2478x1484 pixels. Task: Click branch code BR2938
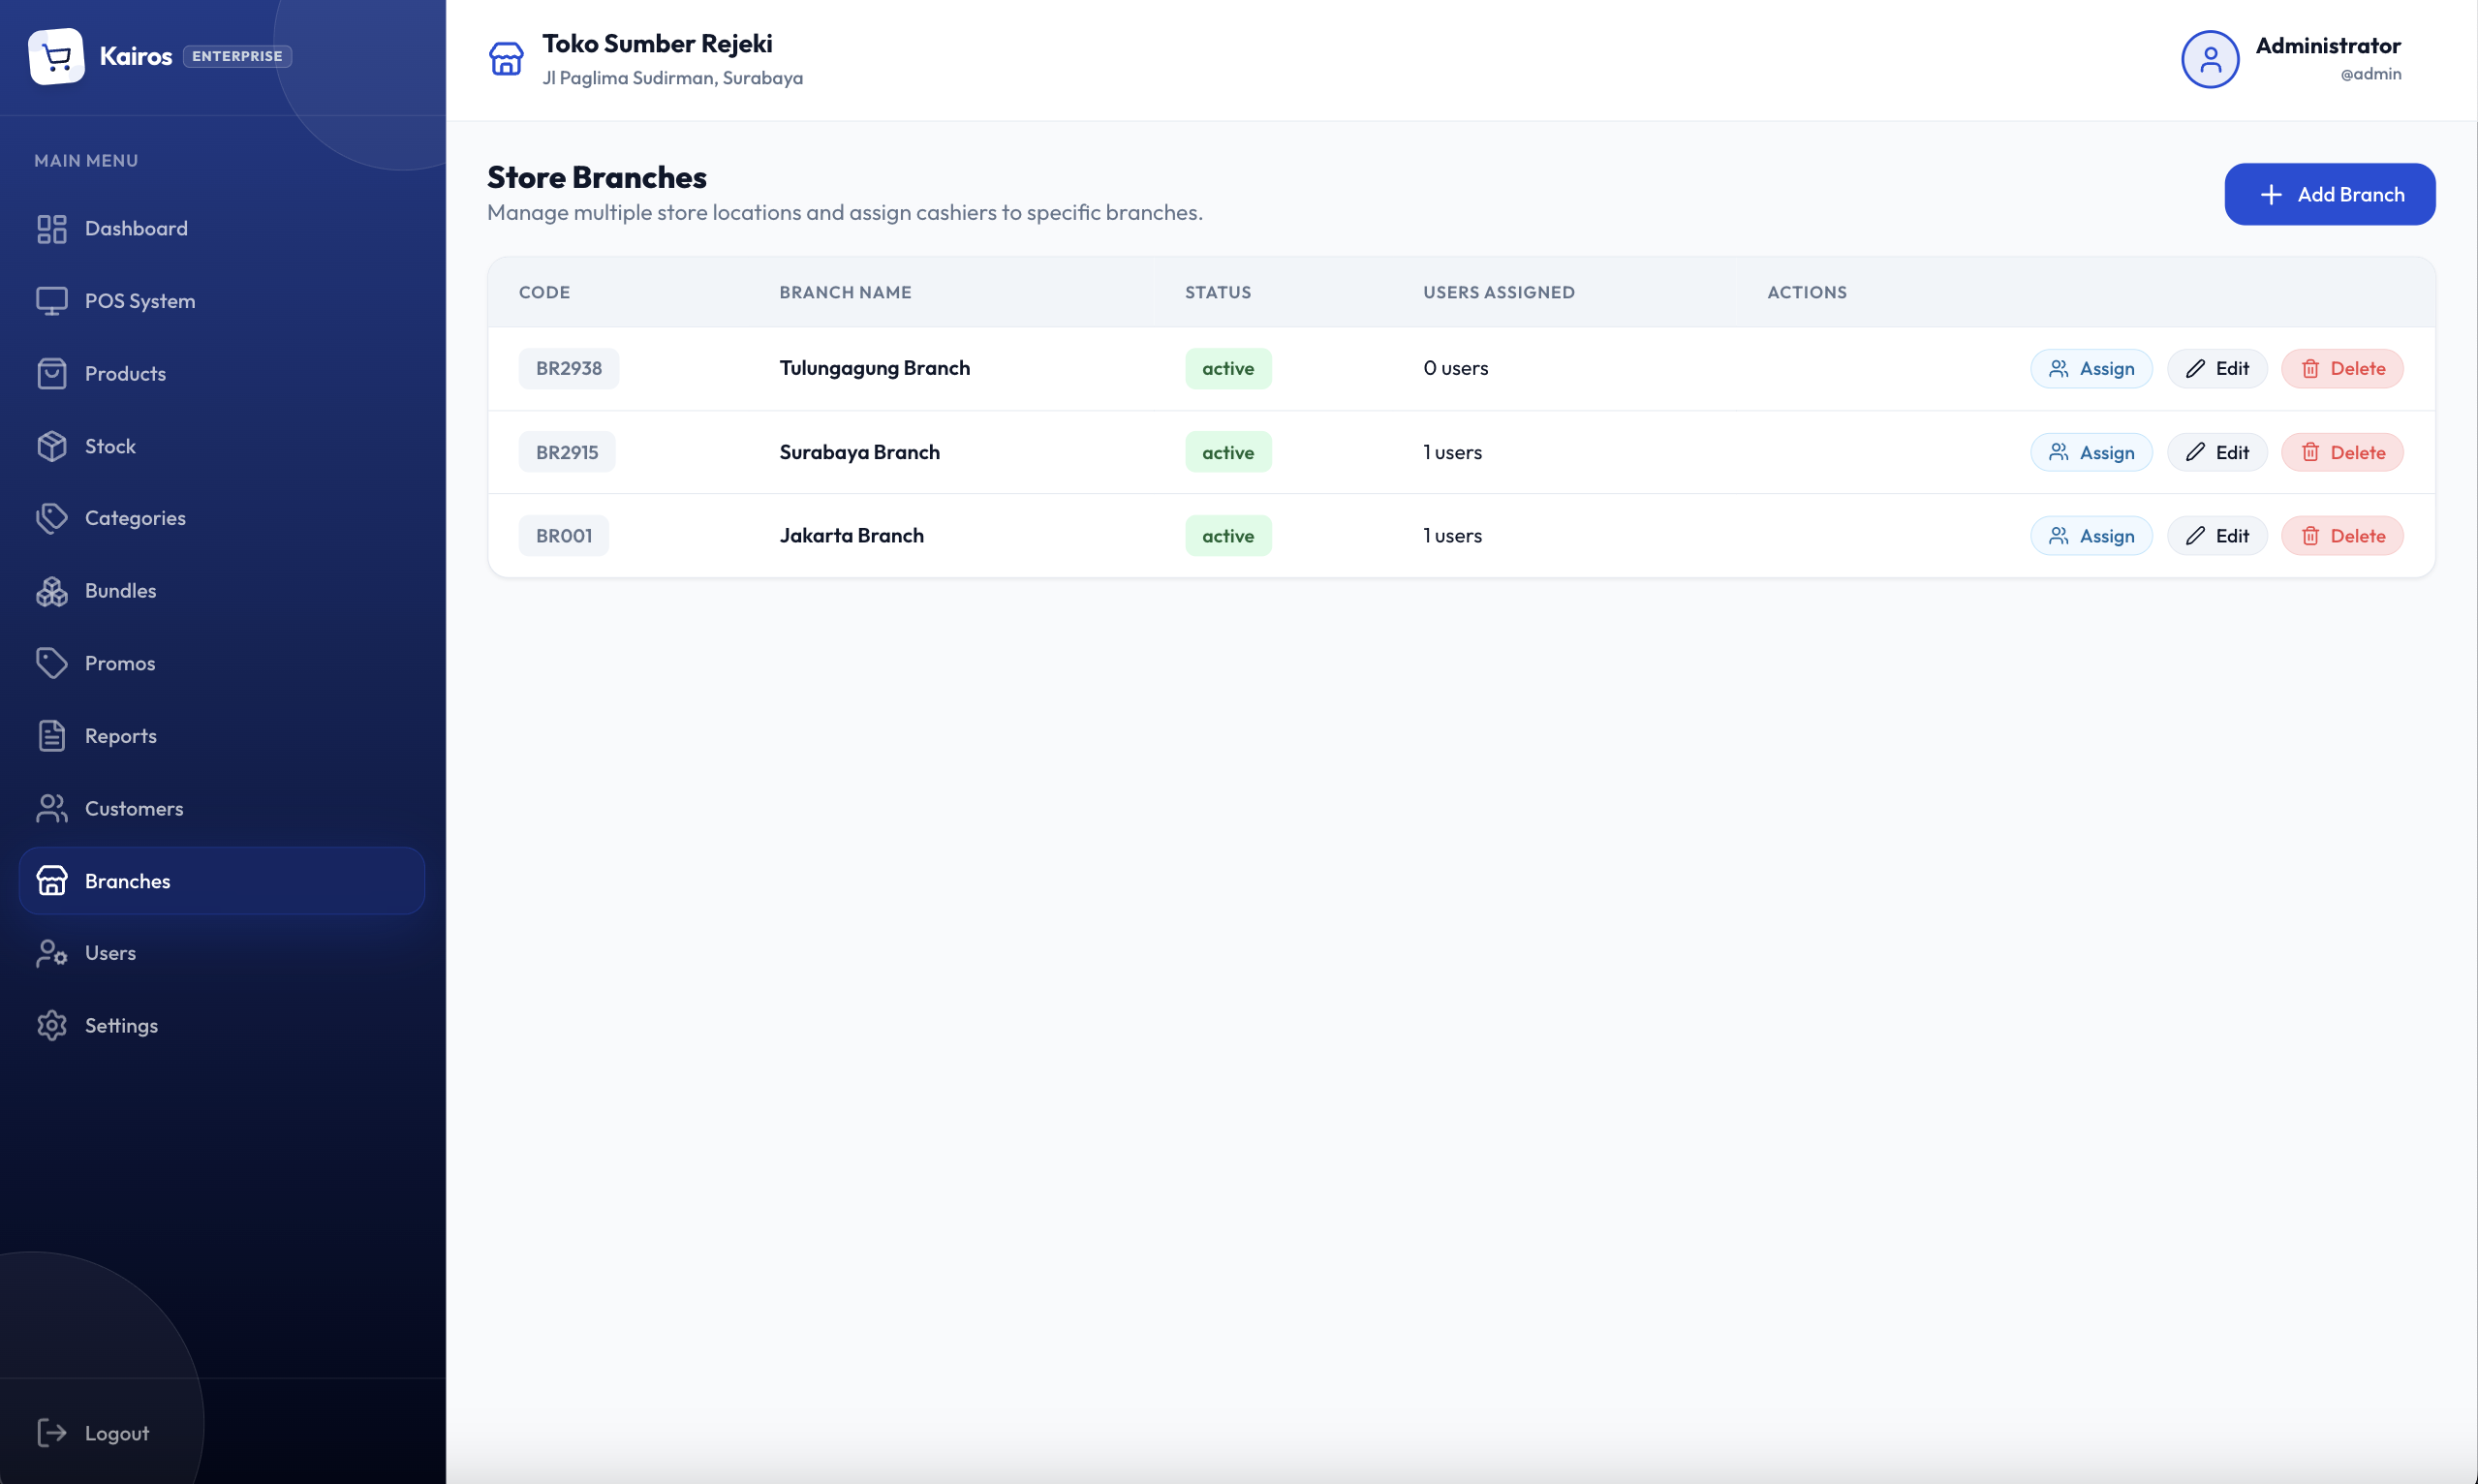click(569, 369)
